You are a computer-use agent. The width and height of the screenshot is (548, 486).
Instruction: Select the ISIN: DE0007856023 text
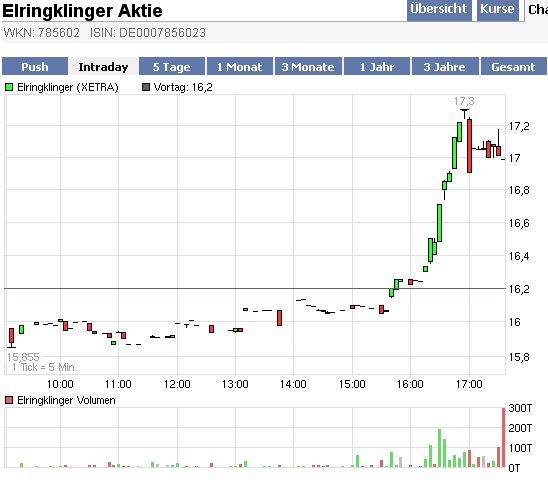(x=148, y=33)
